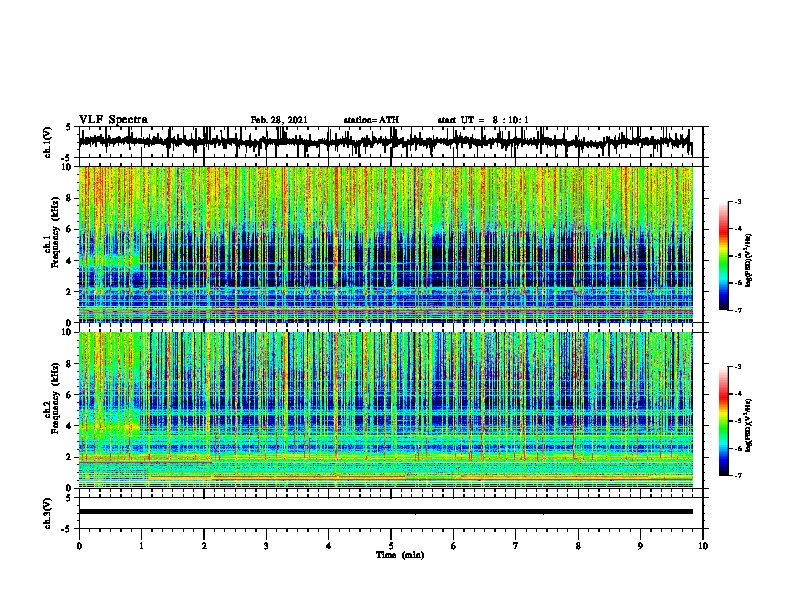Click the time axis tick label "5"
The height and width of the screenshot is (612, 792).
(x=391, y=545)
